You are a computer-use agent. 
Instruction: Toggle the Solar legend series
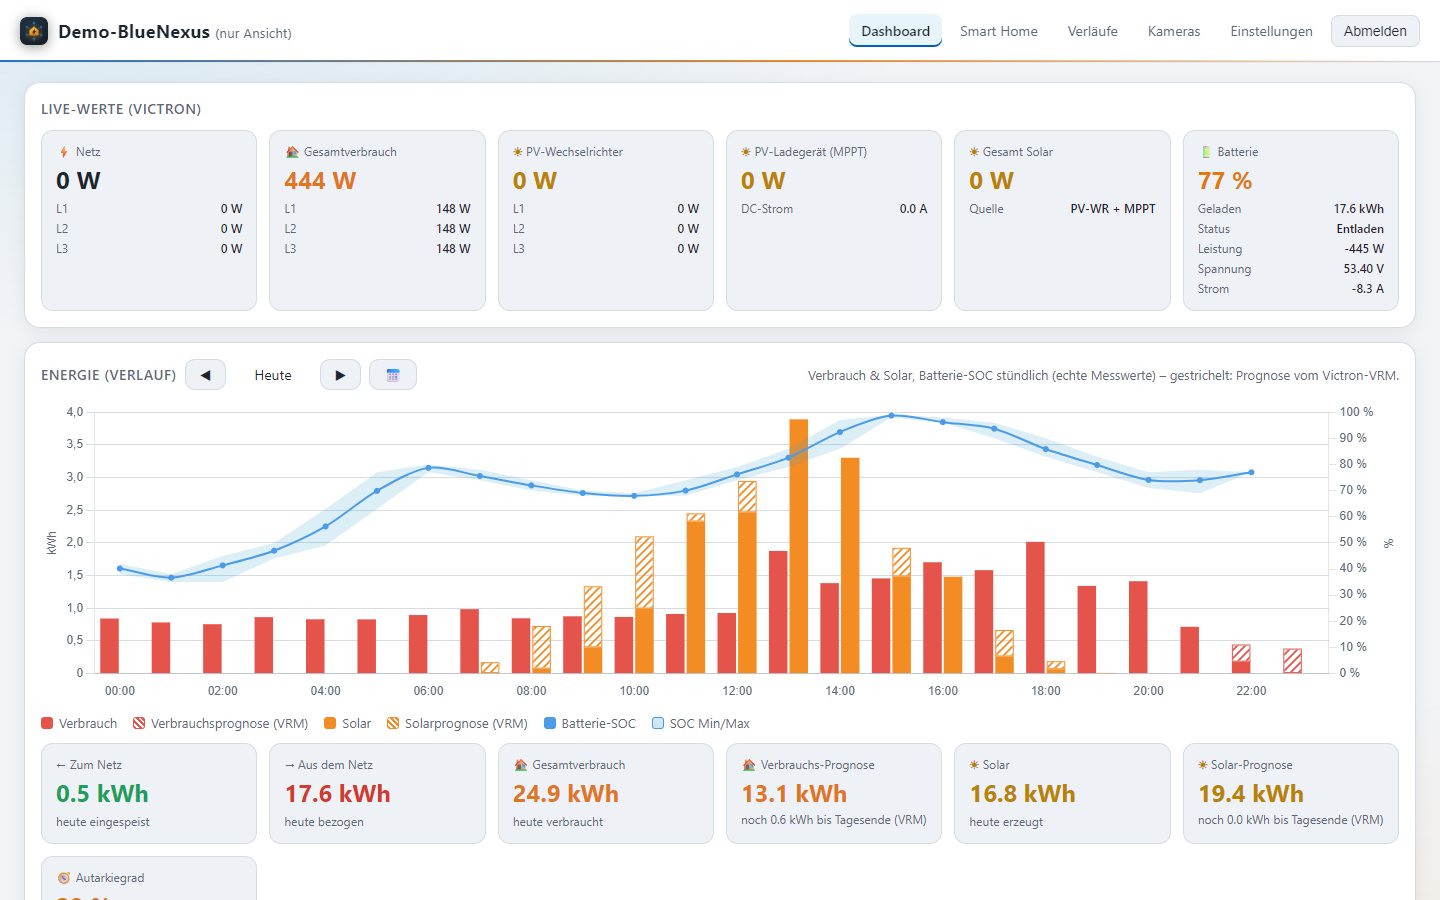(347, 723)
